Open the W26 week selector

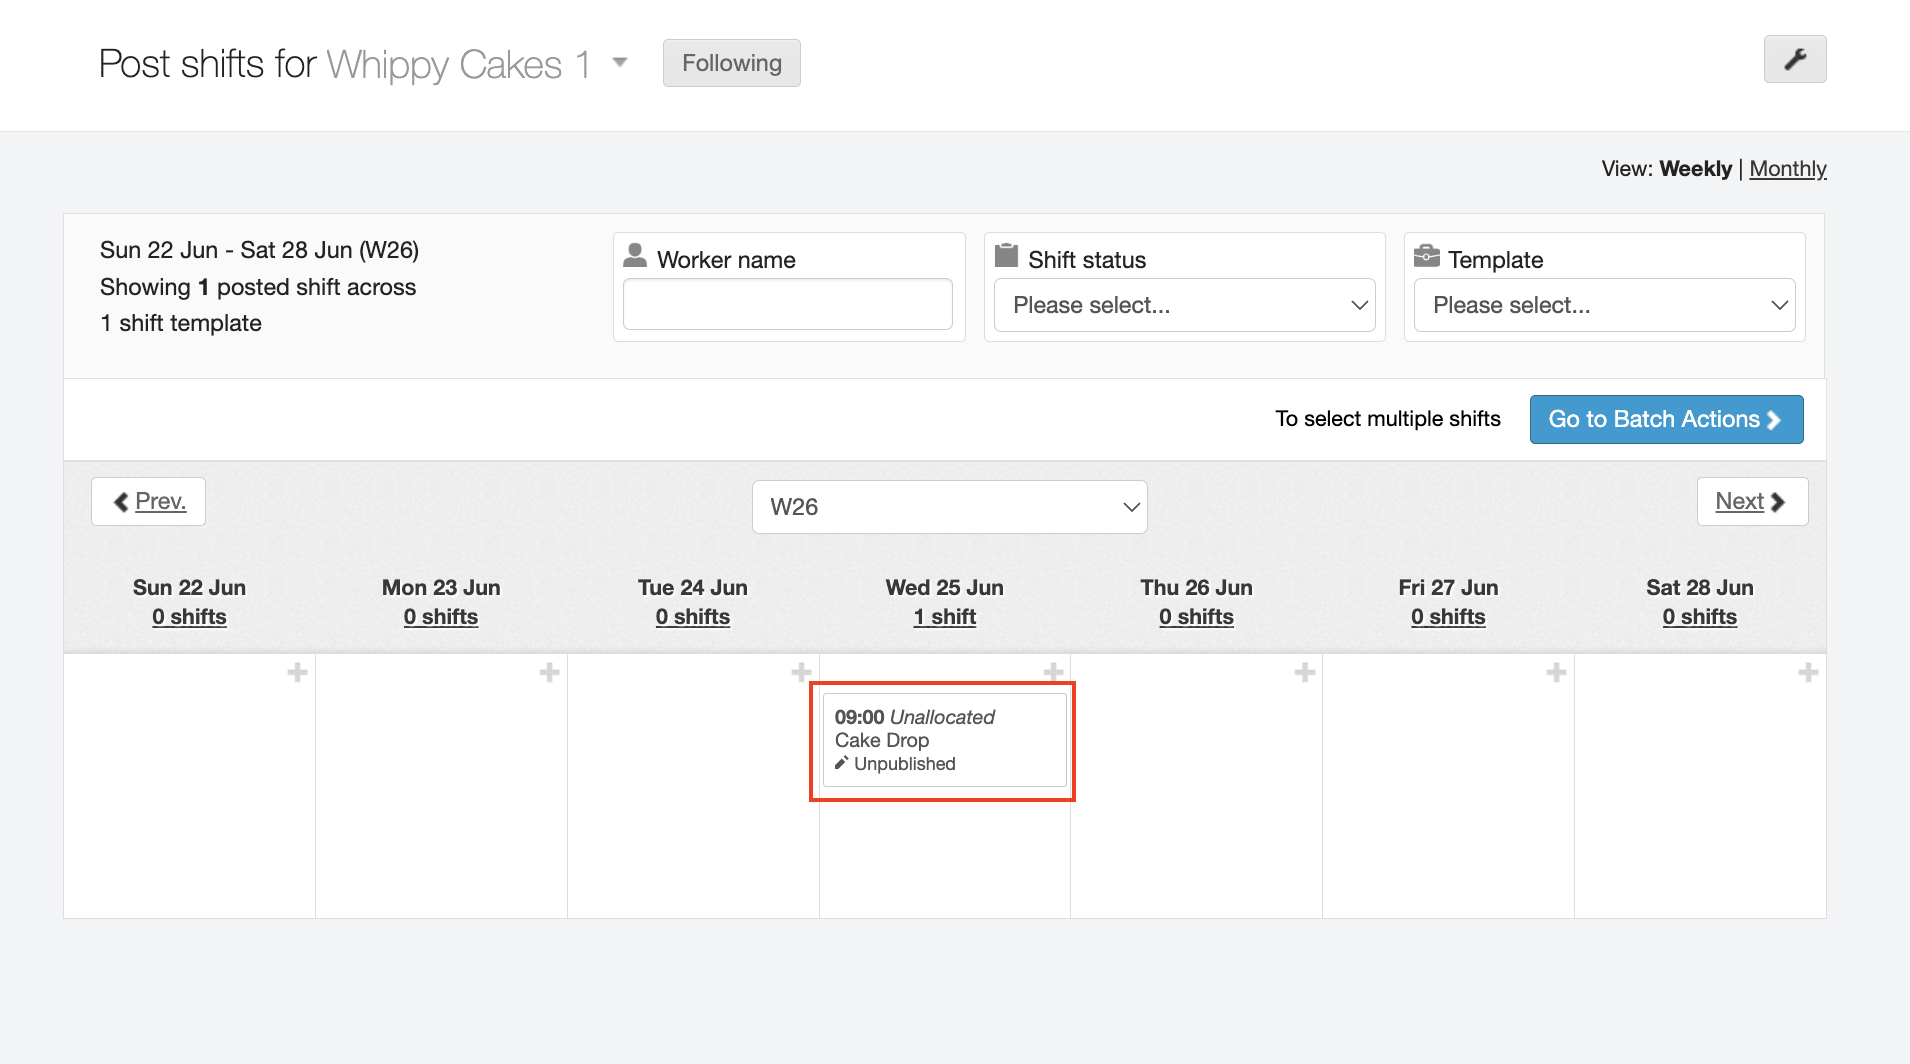tap(949, 507)
